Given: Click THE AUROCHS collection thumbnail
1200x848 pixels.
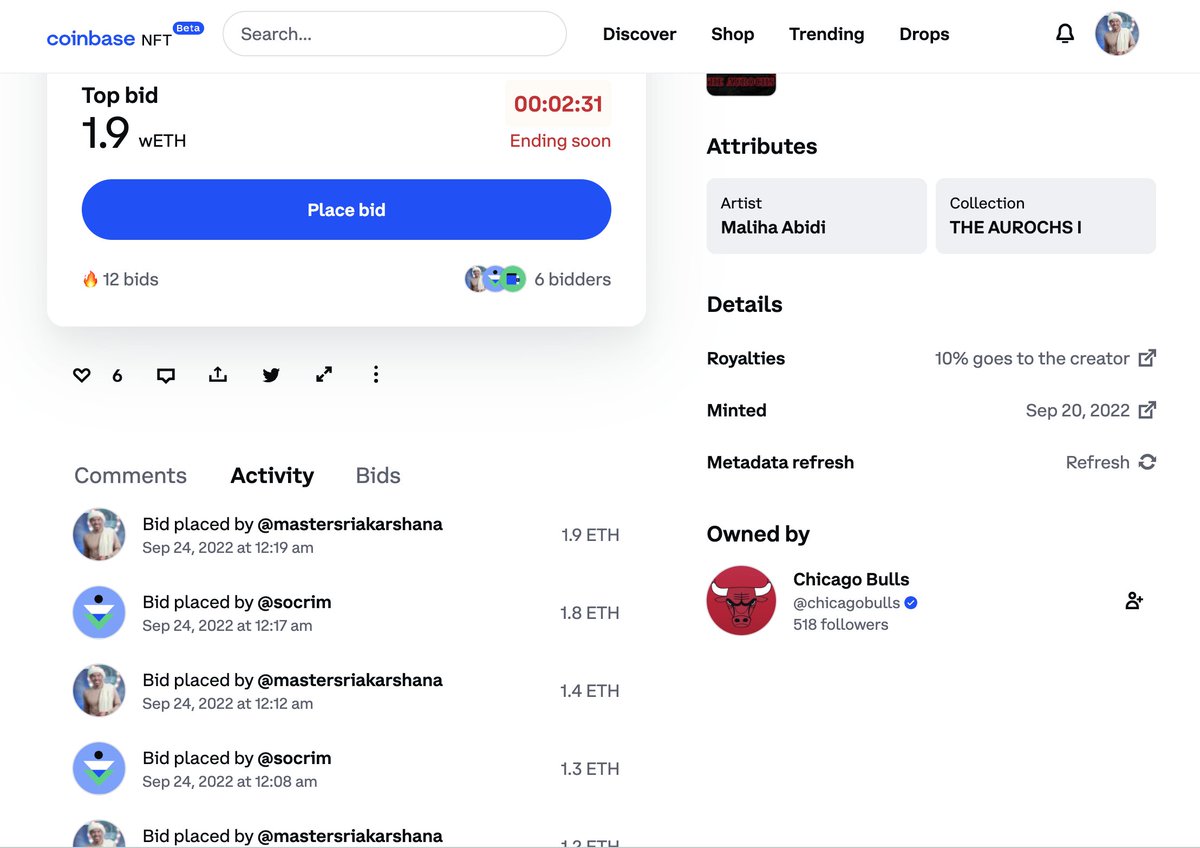Looking at the screenshot, I should [x=741, y=85].
